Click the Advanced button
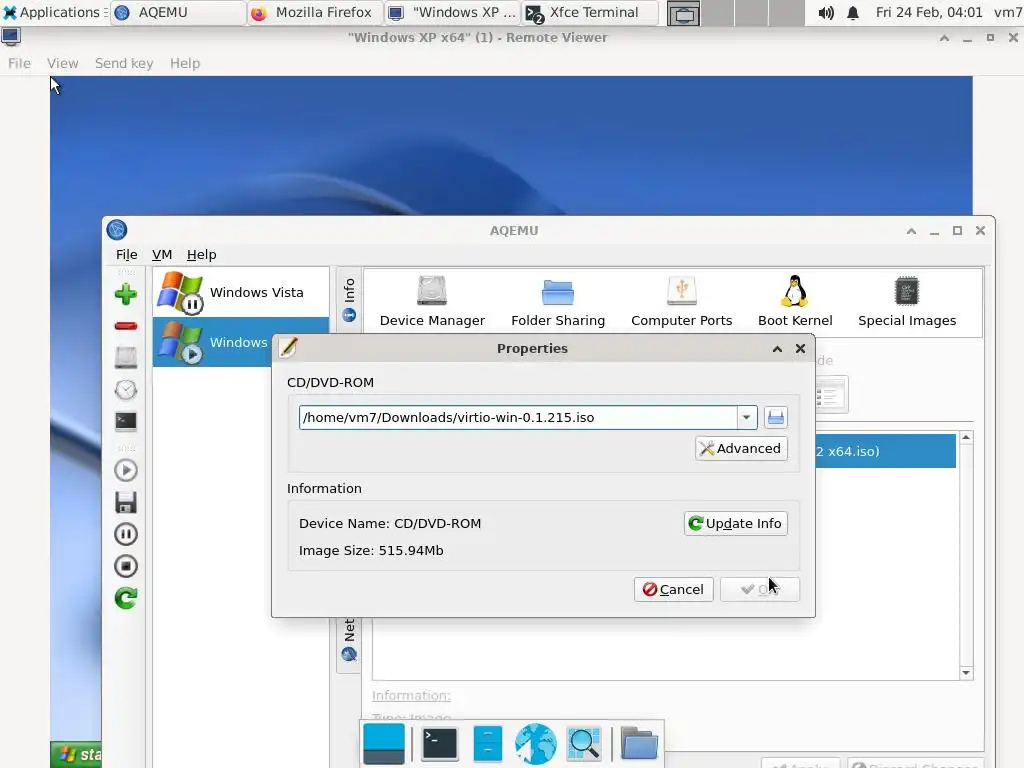This screenshot has height=768, width=1024. (x=741, y=449)
